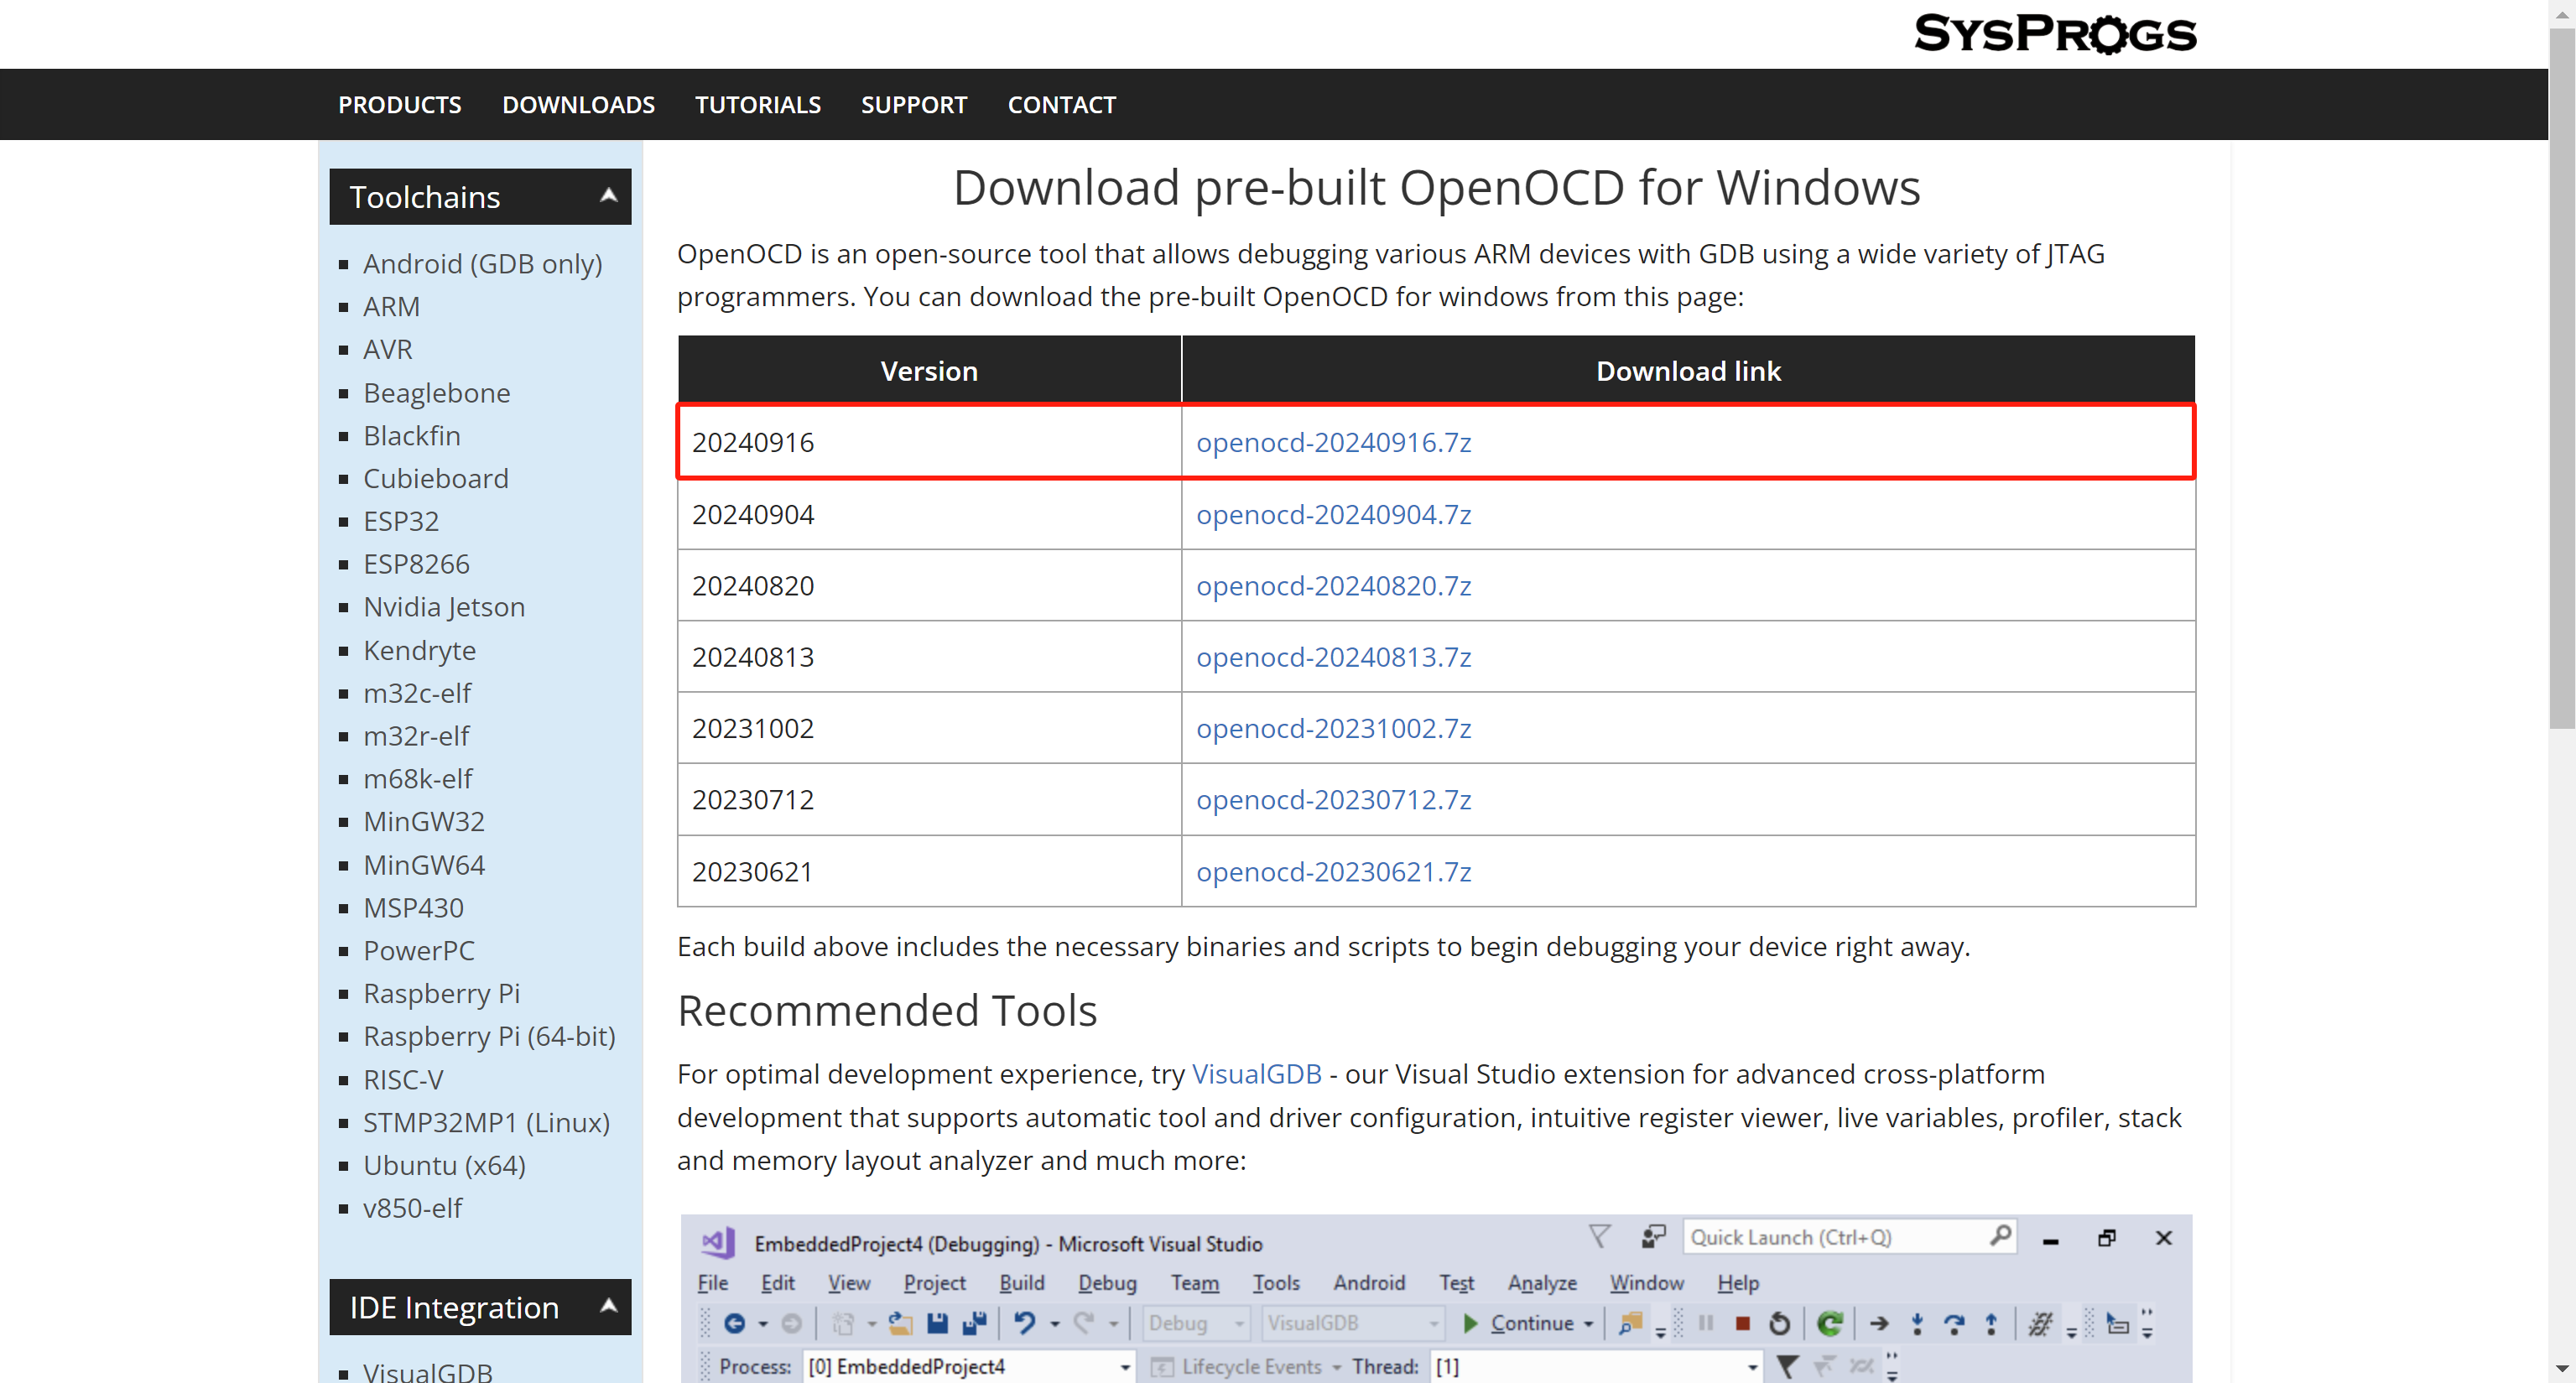Viewport: 2576px width, 1383px height.
Task: Collapse the Toolchains section
Action: pos(608,196)
